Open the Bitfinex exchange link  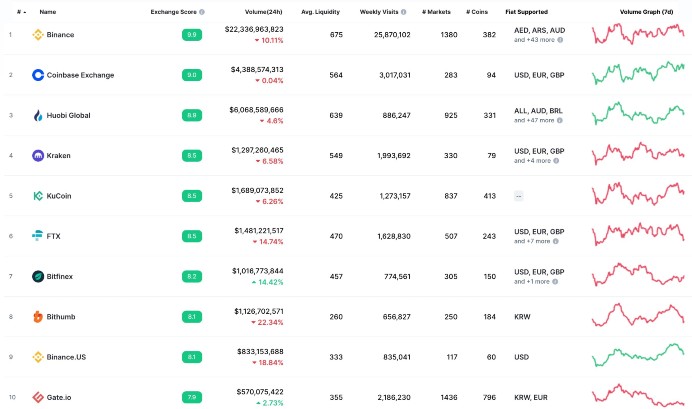pos(60,277)
